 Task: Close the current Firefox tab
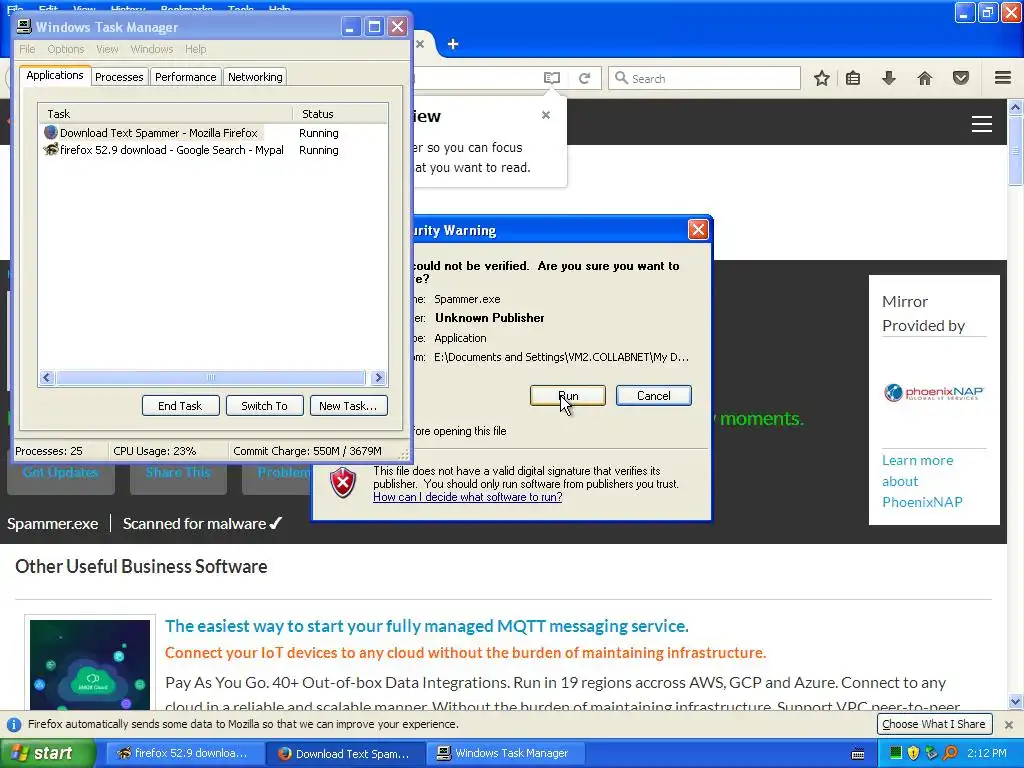(420, 44)
